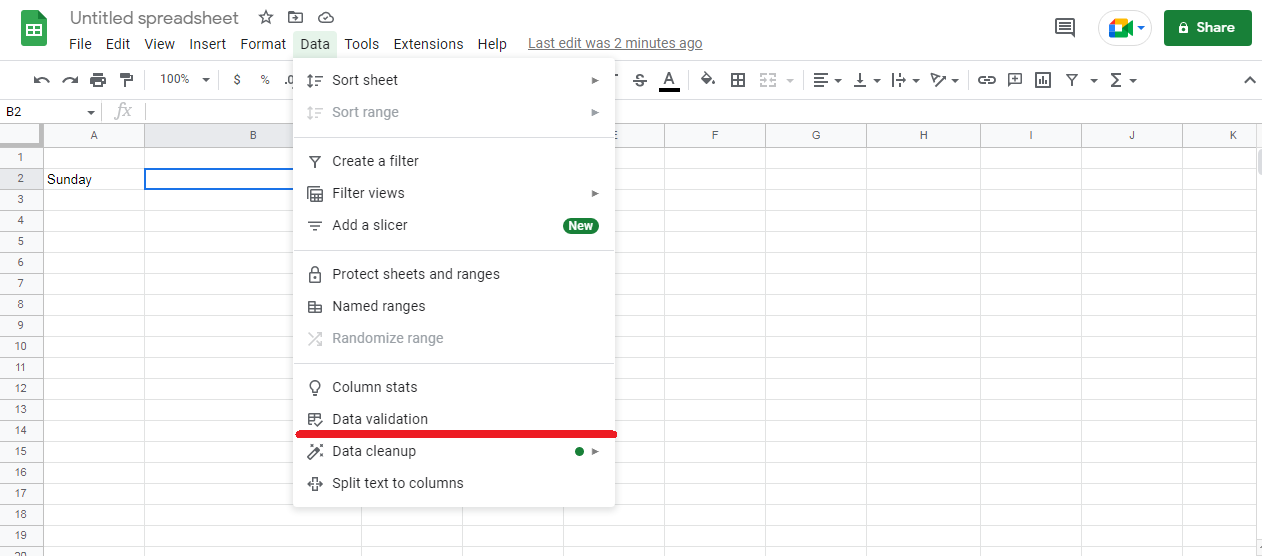Choose Create a filter
Image resolution: width=1262 pixels, height=556 pixels.
(x=454, y=161)
